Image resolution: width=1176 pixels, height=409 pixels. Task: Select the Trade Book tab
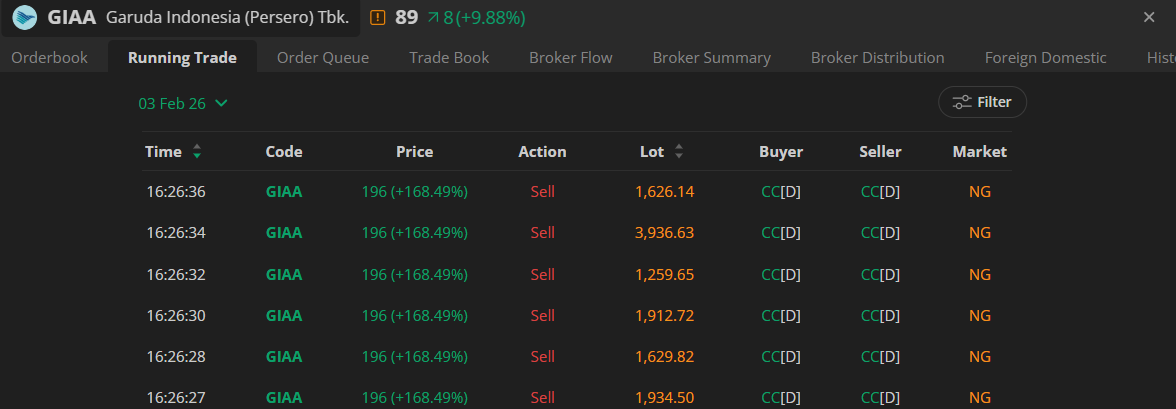449,57
